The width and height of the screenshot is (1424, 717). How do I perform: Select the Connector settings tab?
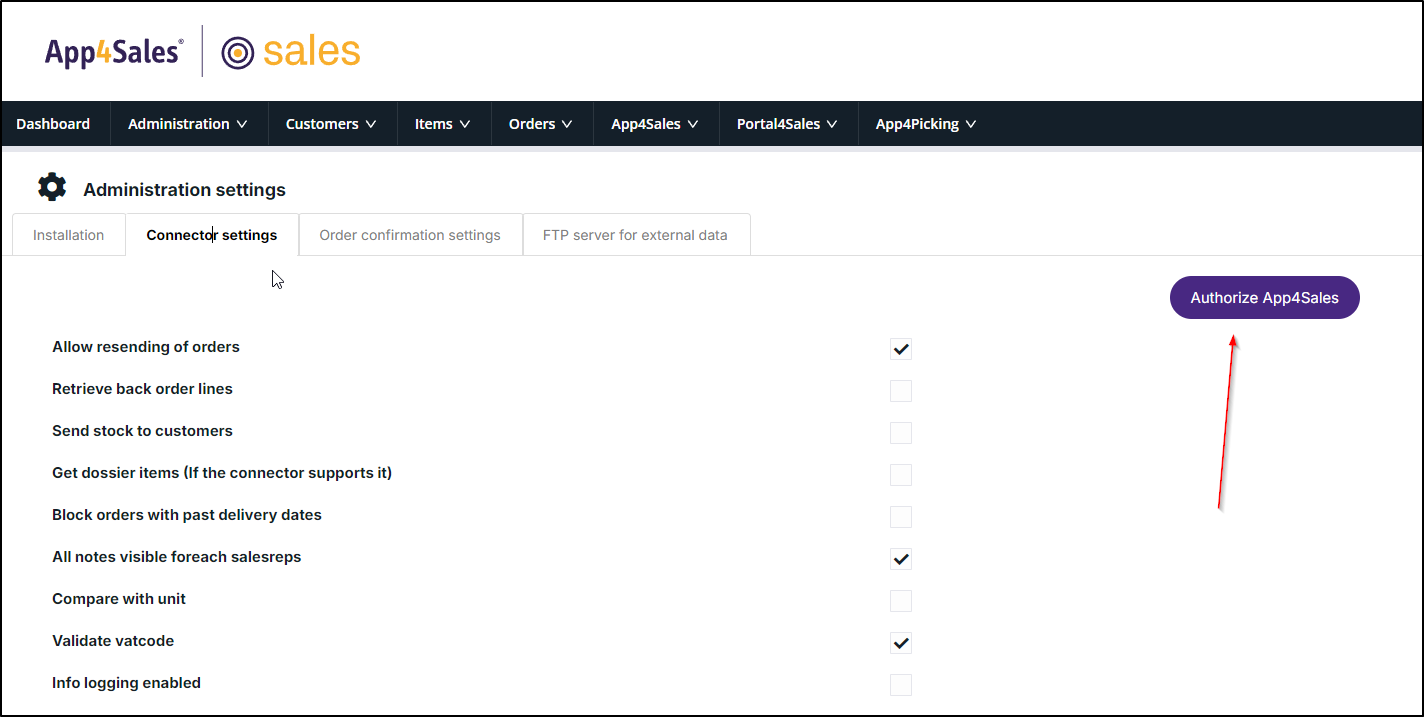[x=212, y=235]
